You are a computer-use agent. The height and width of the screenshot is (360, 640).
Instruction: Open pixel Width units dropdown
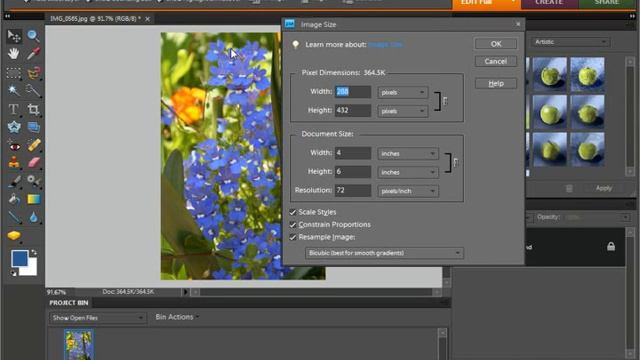coord(402,92)
